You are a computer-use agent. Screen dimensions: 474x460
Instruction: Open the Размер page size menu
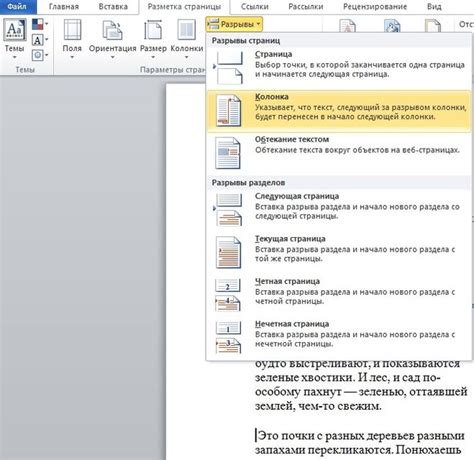(153, 39)
